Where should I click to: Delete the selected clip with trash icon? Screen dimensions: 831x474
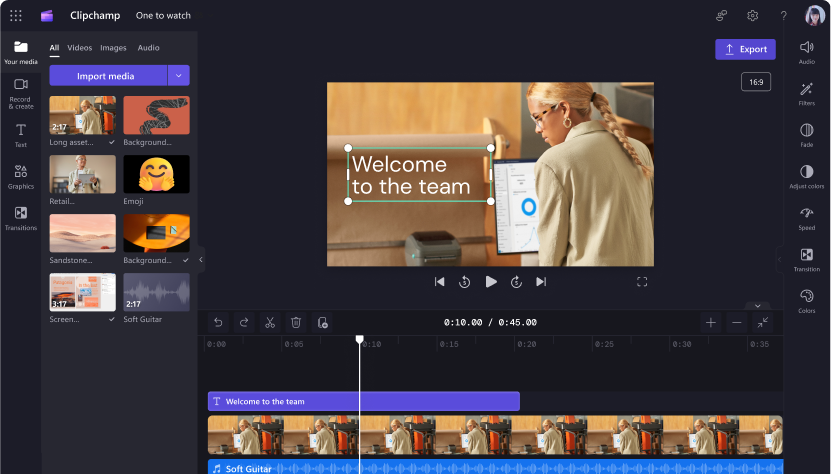[x=296, y=322]
